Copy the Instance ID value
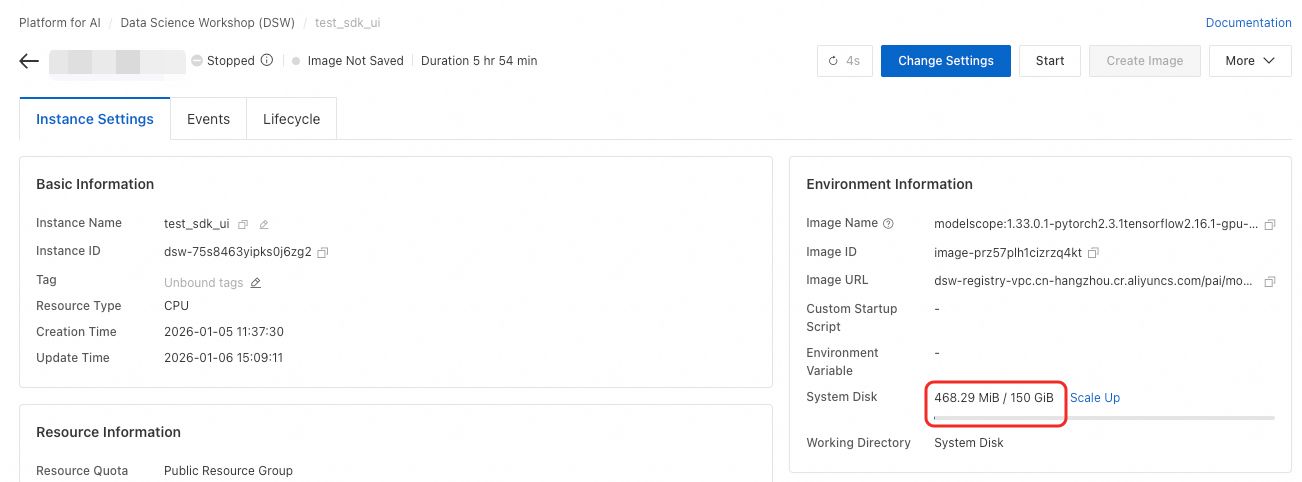 [322, 252]
